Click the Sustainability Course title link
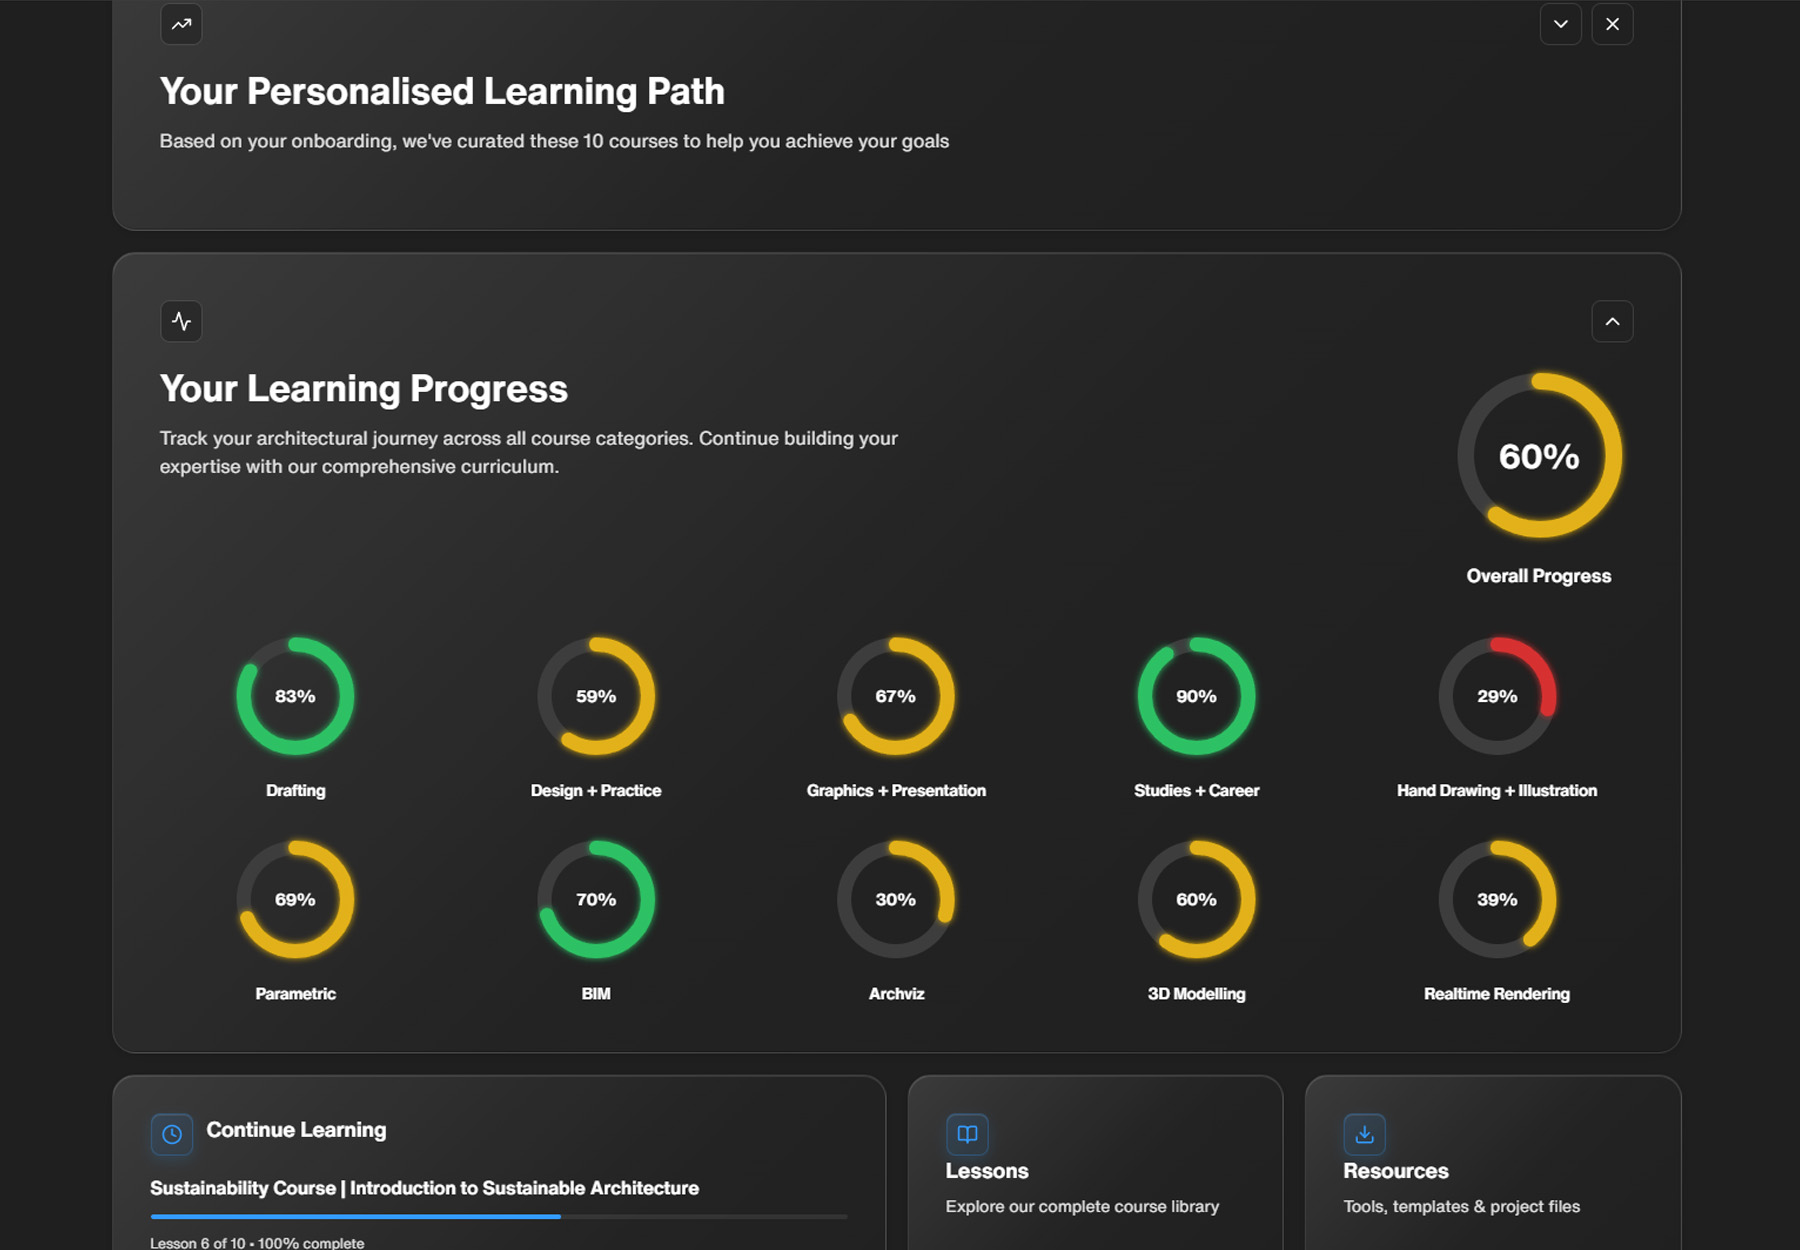Screen dimensions: 1800x1250 point(424,1188)
